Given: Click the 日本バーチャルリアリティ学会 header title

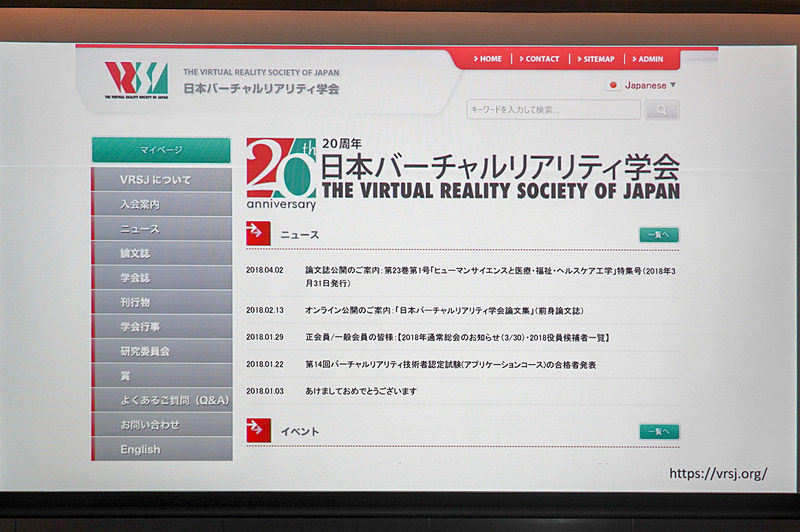Looking at the screenshot, I should [x=261, y=89].
